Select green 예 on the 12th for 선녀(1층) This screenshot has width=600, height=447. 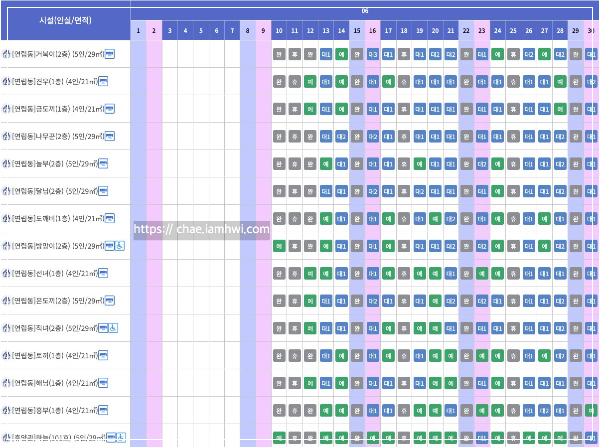pos(310,274)
